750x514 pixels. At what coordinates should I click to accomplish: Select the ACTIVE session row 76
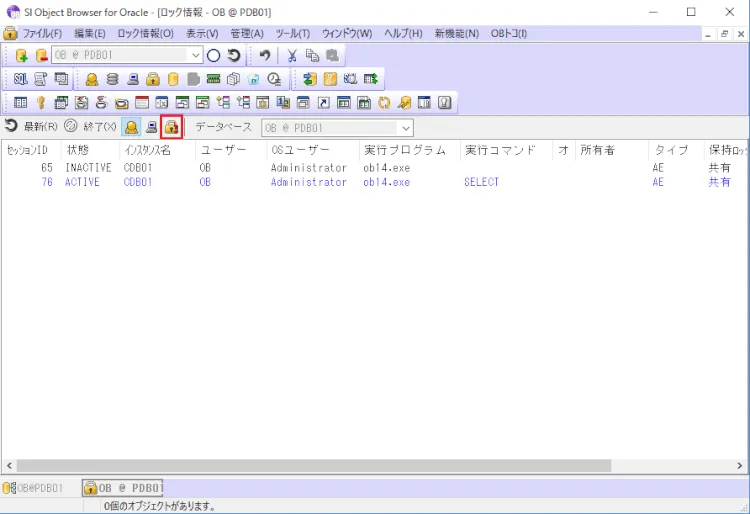374,182
